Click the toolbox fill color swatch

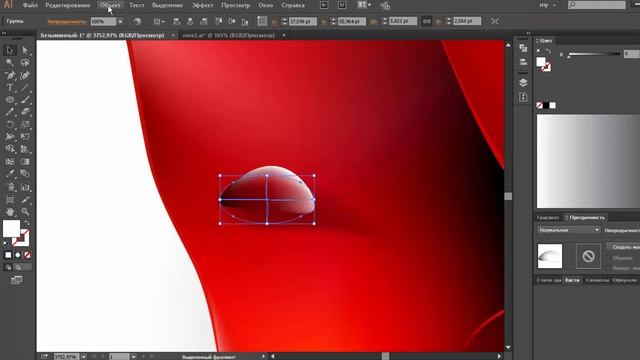tap(11, 229)
